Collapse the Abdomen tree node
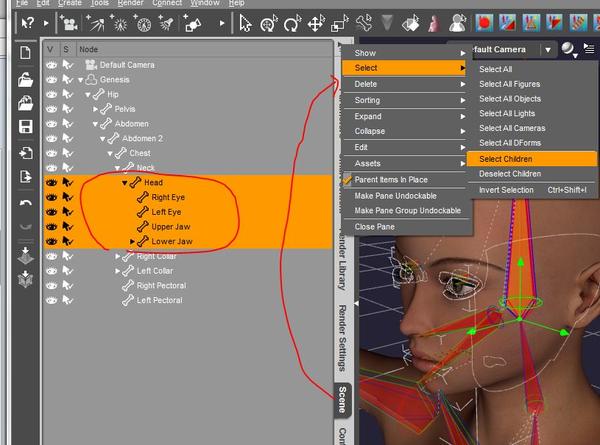 [x=95, y=124]
